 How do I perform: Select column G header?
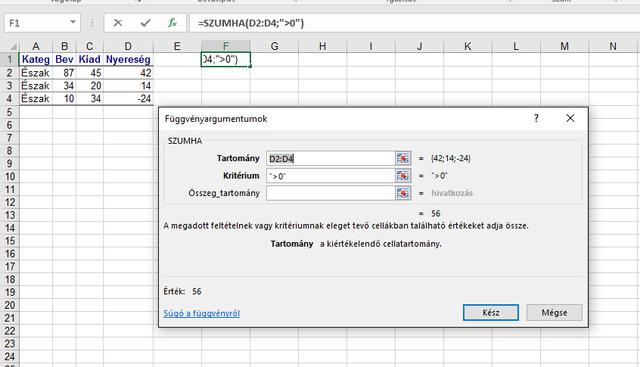tap(274, 46)
